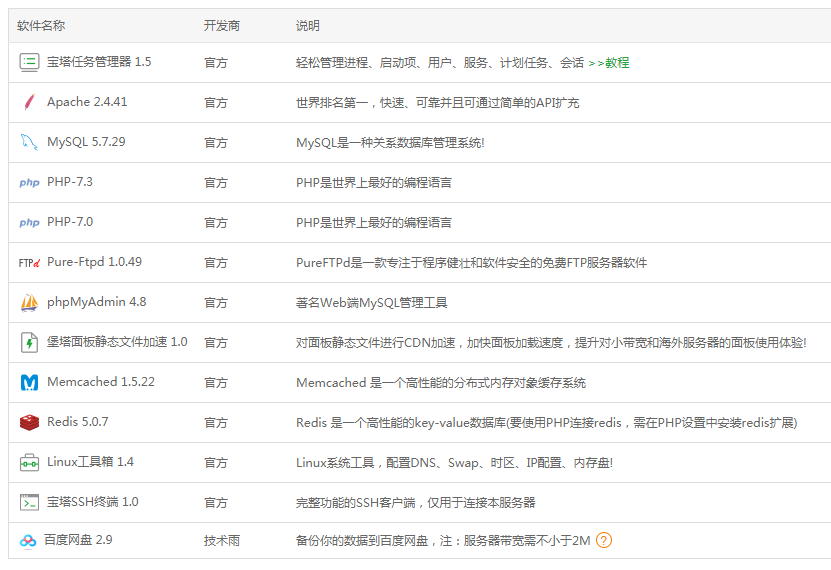Screen dimensions: 831x570
Task: Click the 宝塔SSH终端 terminal icon
Action: (29, 502)
